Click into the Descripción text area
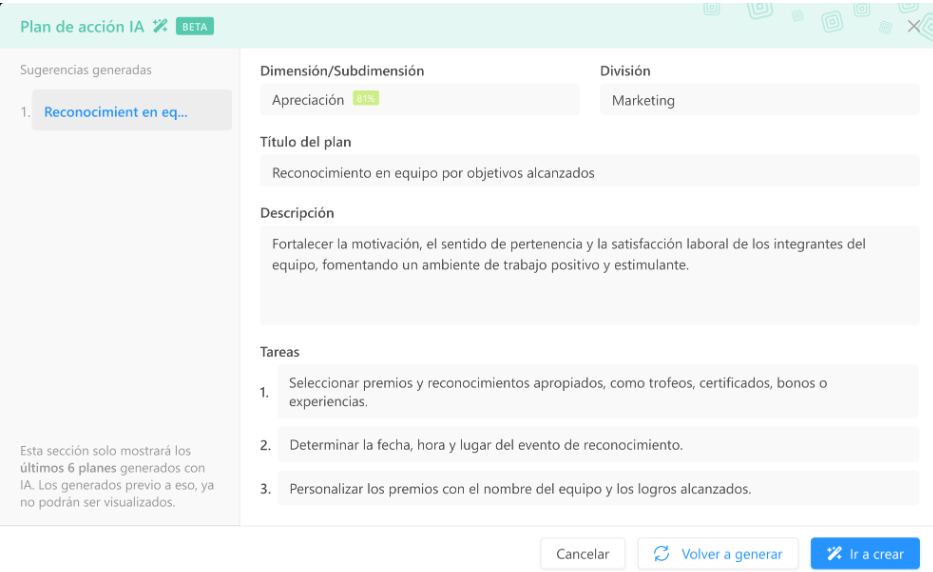Image resolution: width=933 pixels, height=572 pixels. click(x=590, y=275)
